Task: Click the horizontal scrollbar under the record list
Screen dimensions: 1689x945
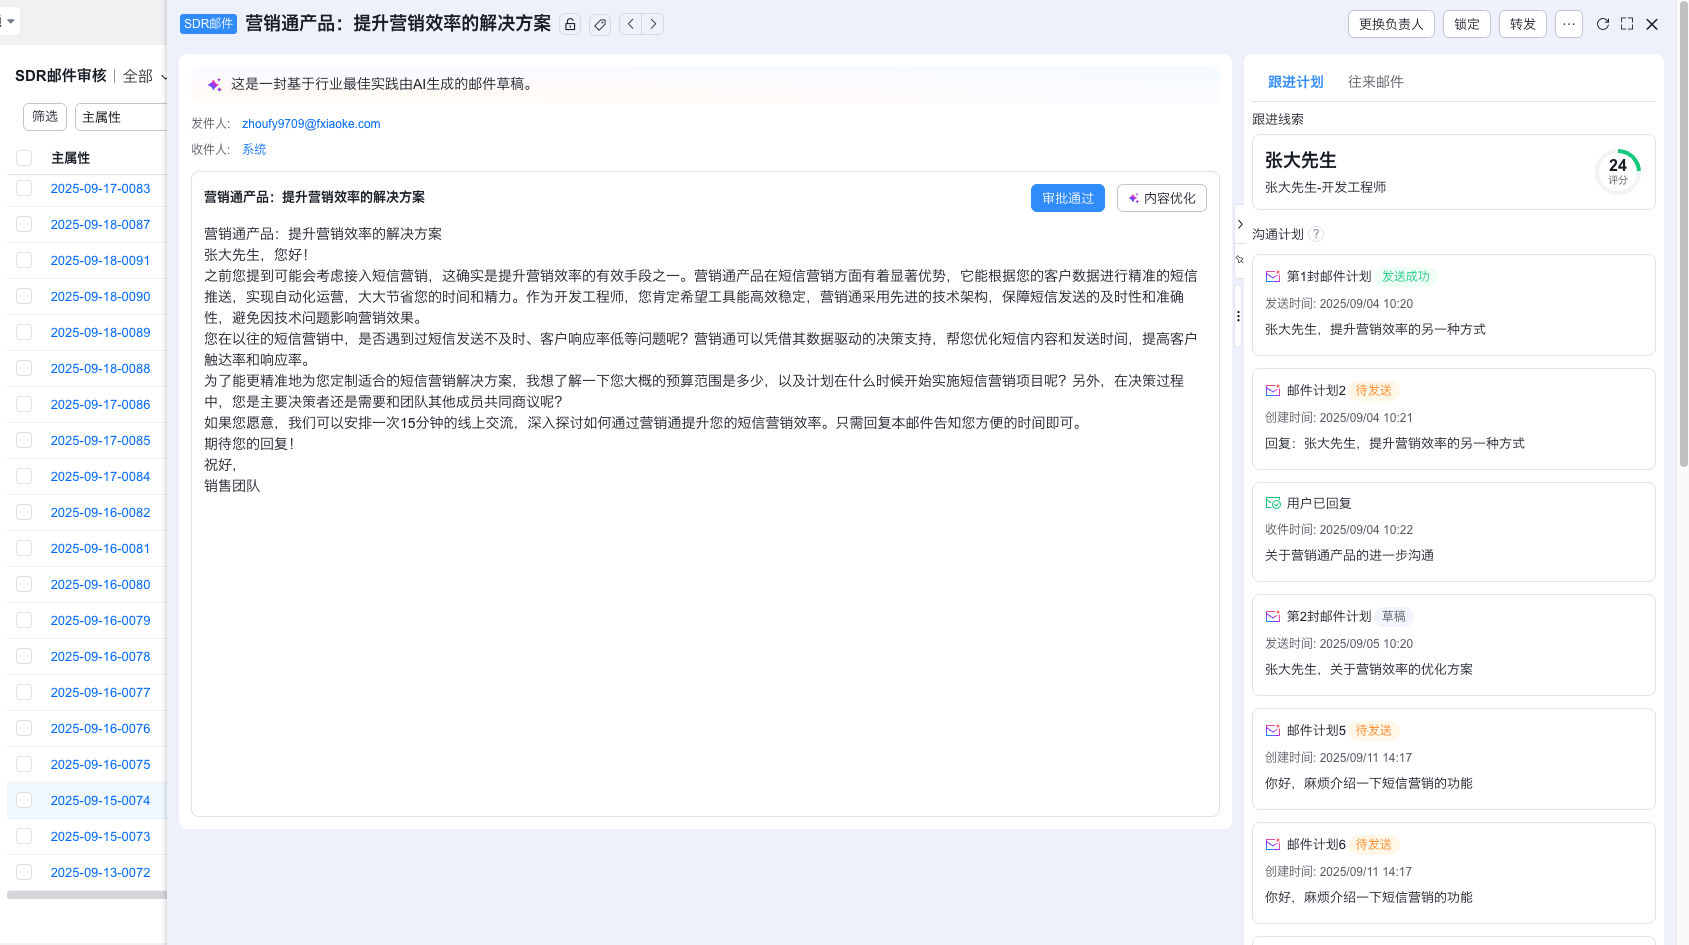Action: (85, 895)
